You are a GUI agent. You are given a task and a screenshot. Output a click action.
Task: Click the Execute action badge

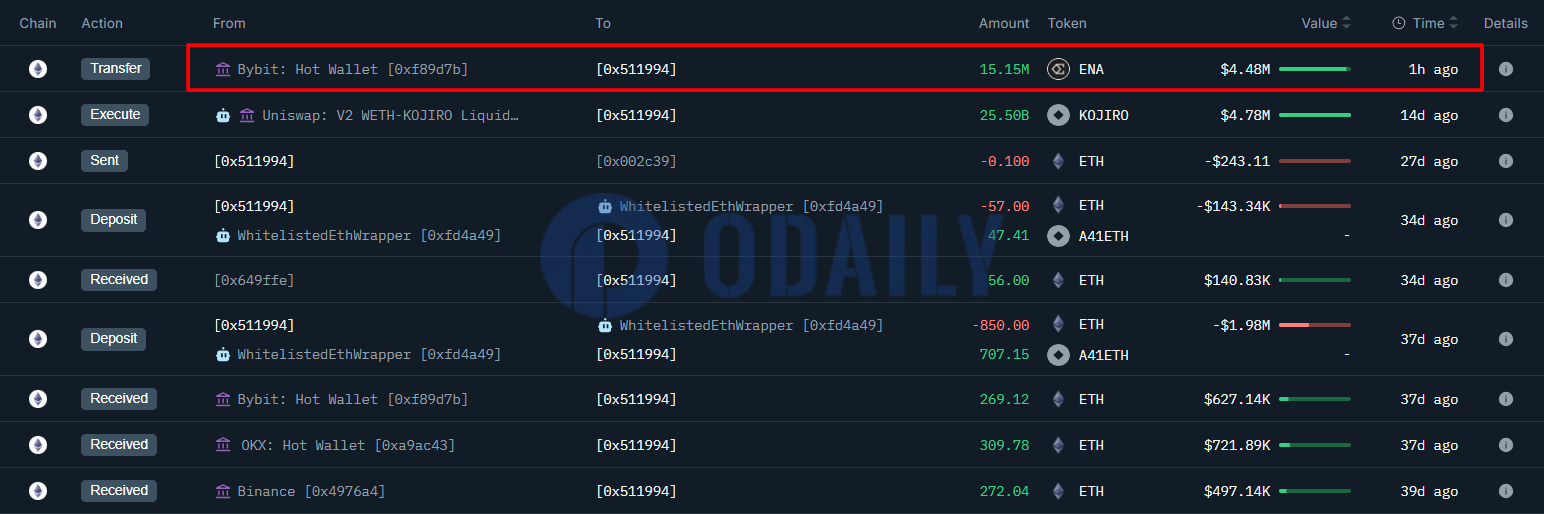pos(115,114)
